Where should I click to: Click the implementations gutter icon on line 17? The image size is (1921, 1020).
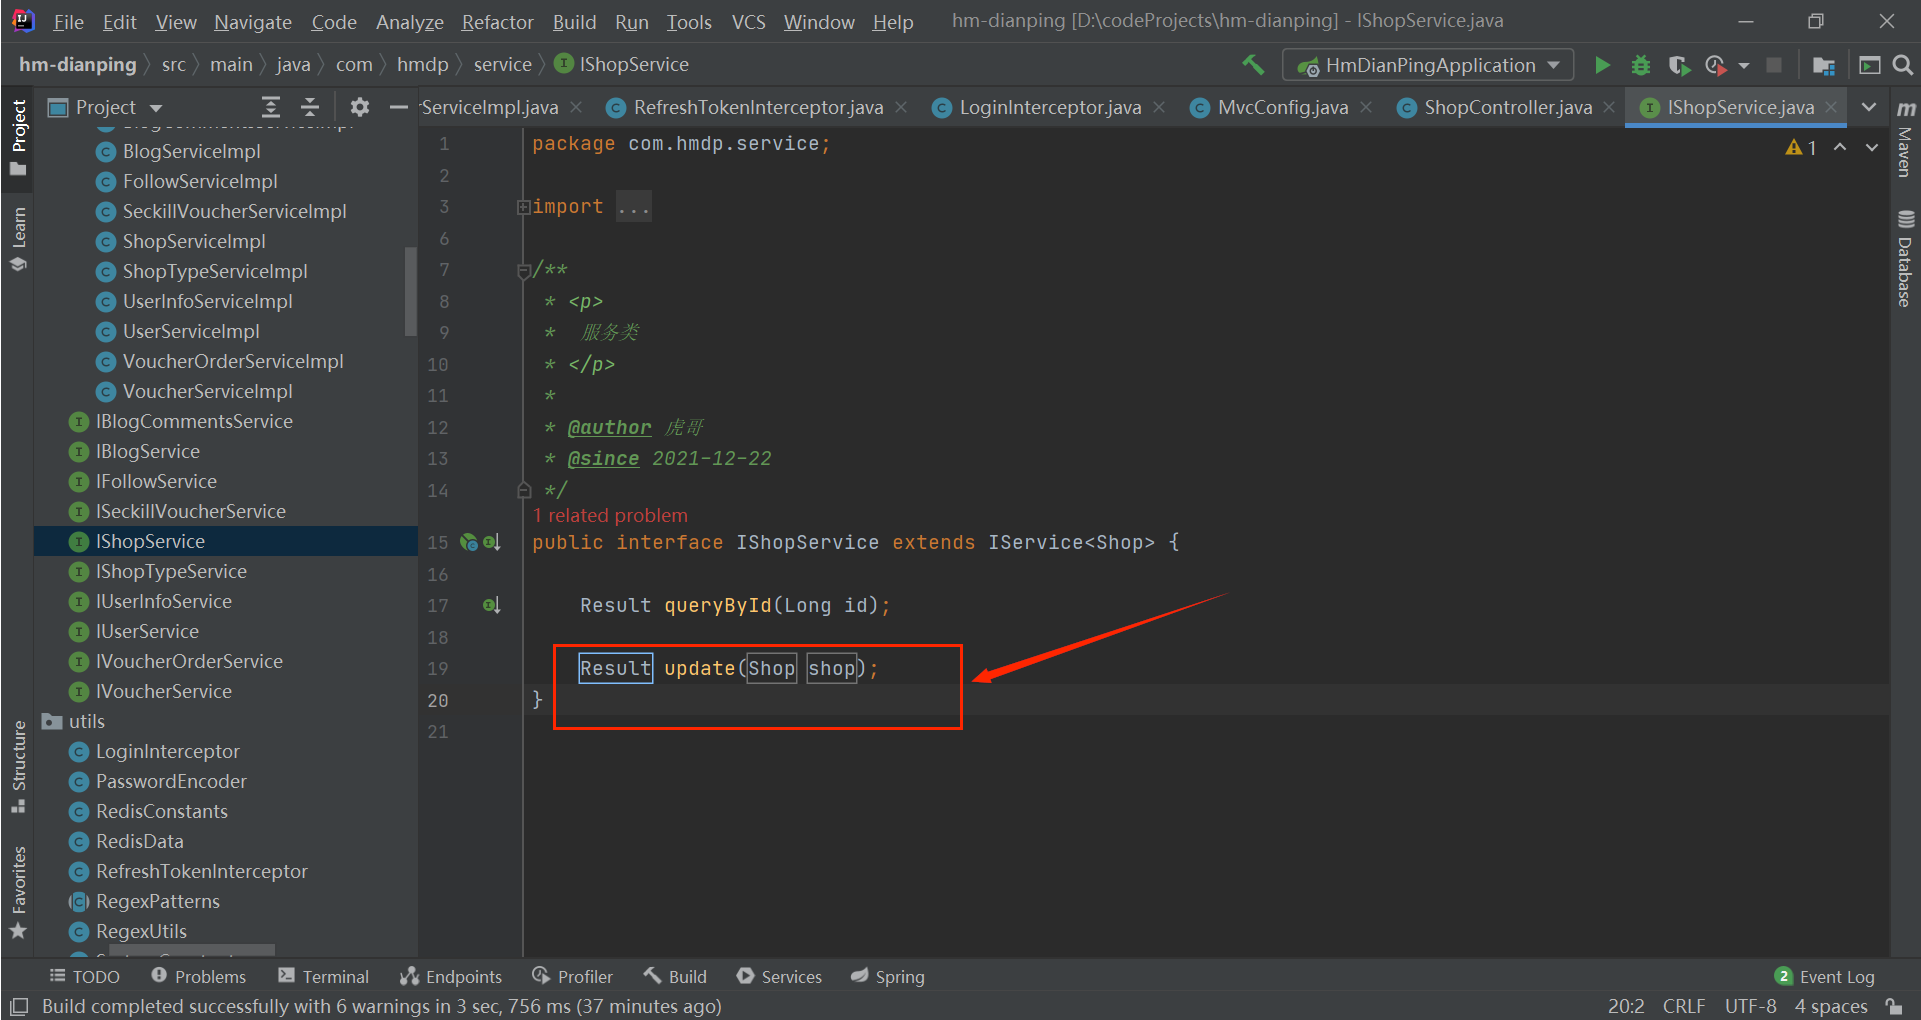491,605
